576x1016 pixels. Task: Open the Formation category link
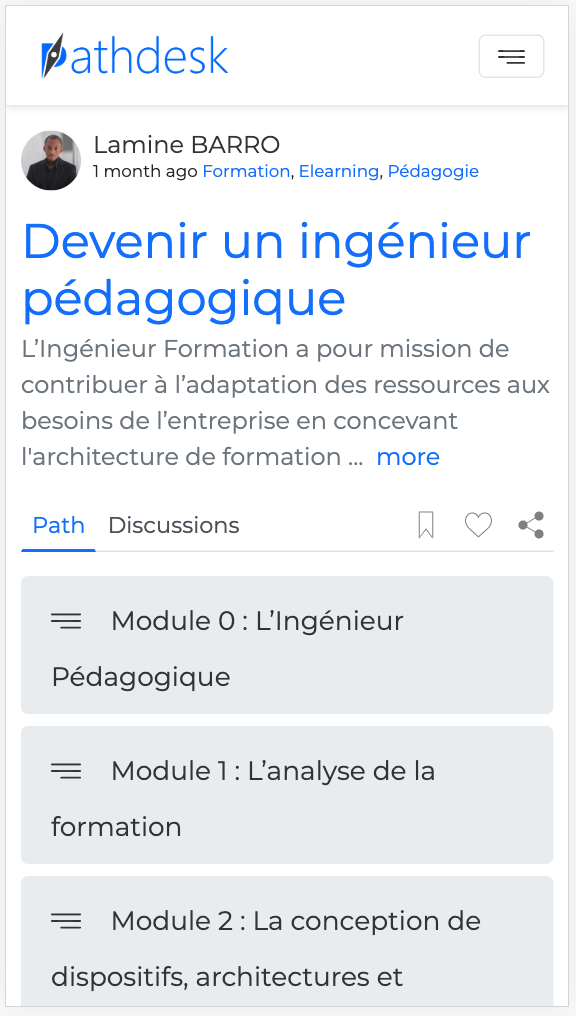tap(246, 171)
